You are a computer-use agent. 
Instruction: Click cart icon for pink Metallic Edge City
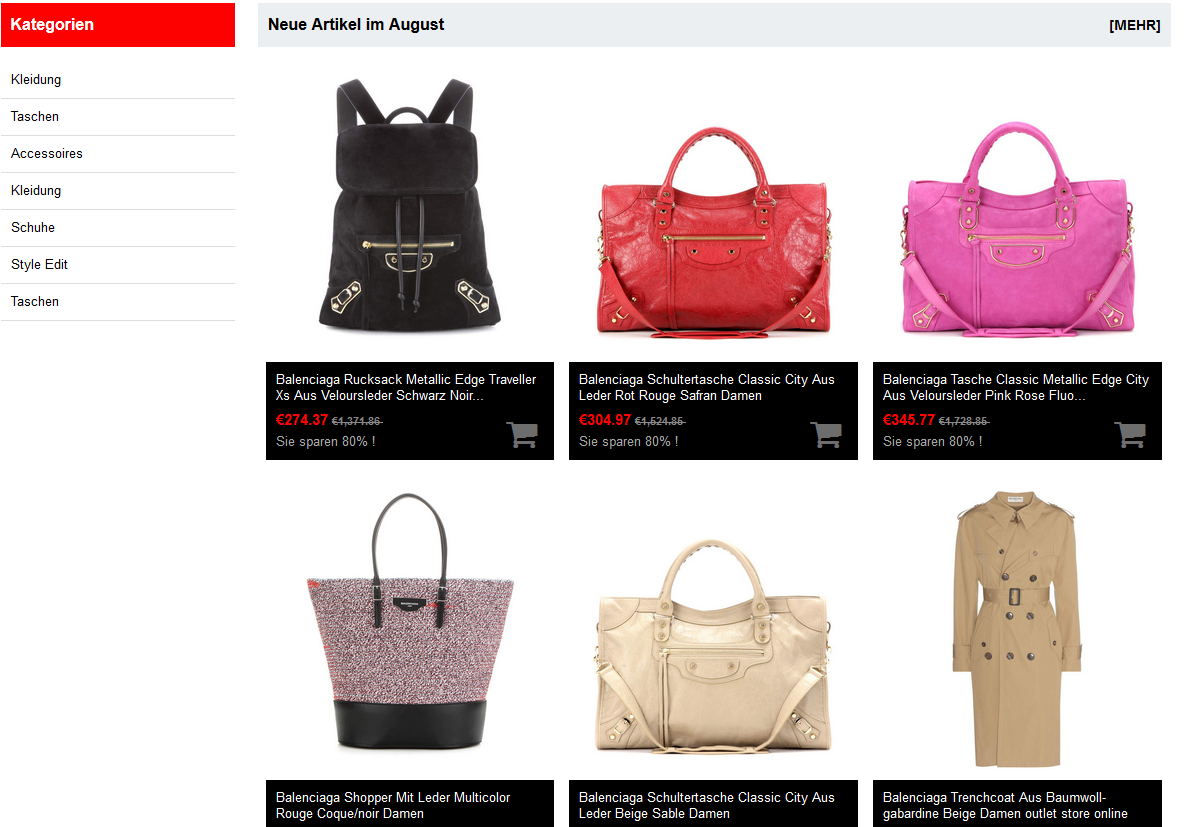click(x=1130, y=435)
